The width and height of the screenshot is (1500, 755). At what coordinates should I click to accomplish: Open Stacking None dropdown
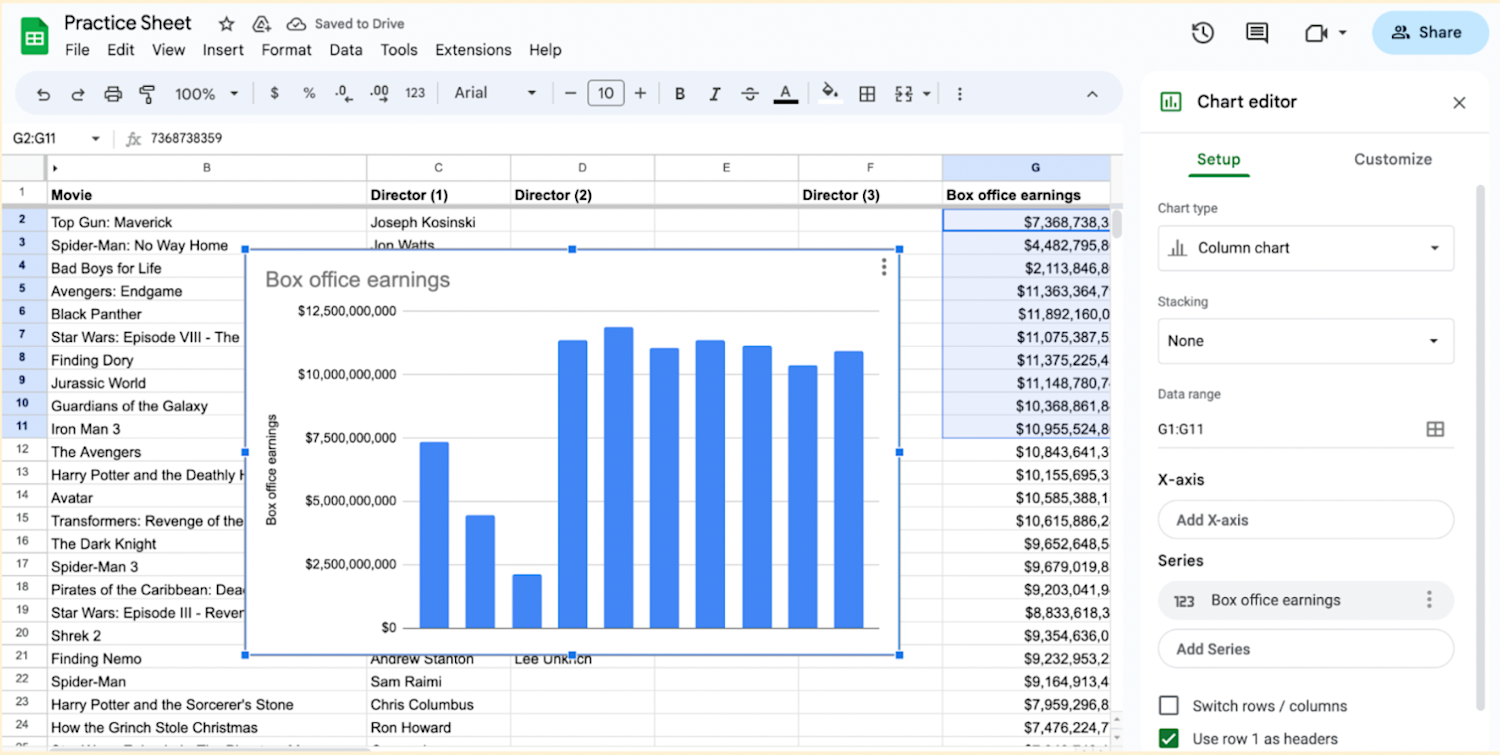coord(1306,341)
